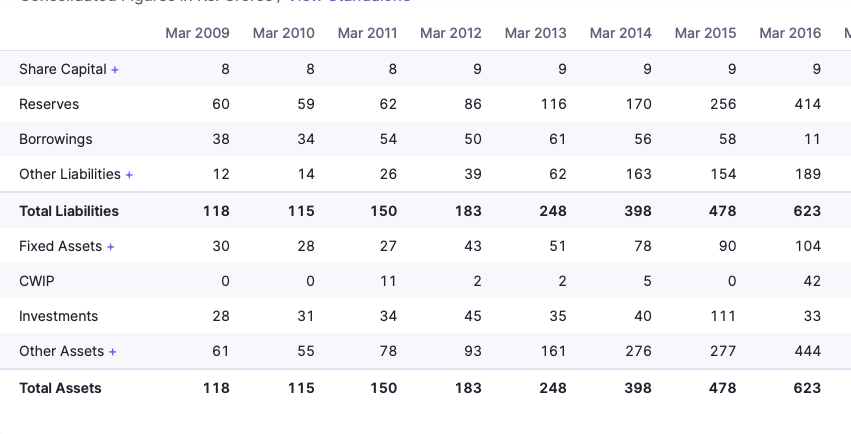Select the Mar 2012 column header
The height and width of the screenshot is (434, 851).
(451, 33)
